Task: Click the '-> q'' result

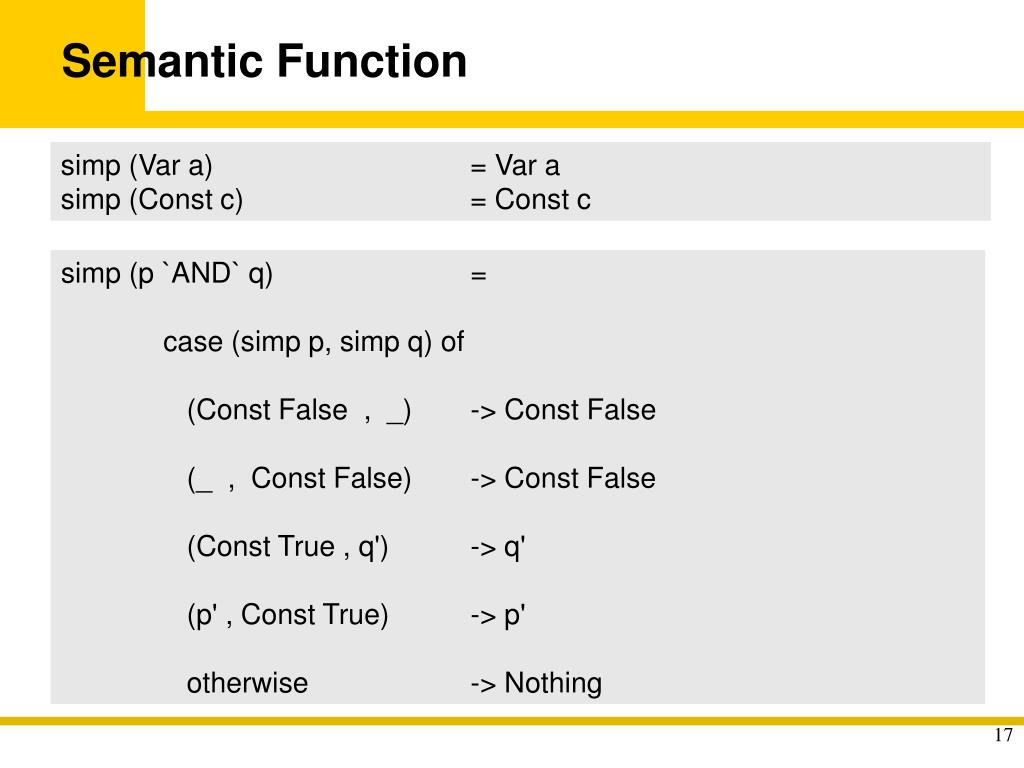Action: coord(498,548)
